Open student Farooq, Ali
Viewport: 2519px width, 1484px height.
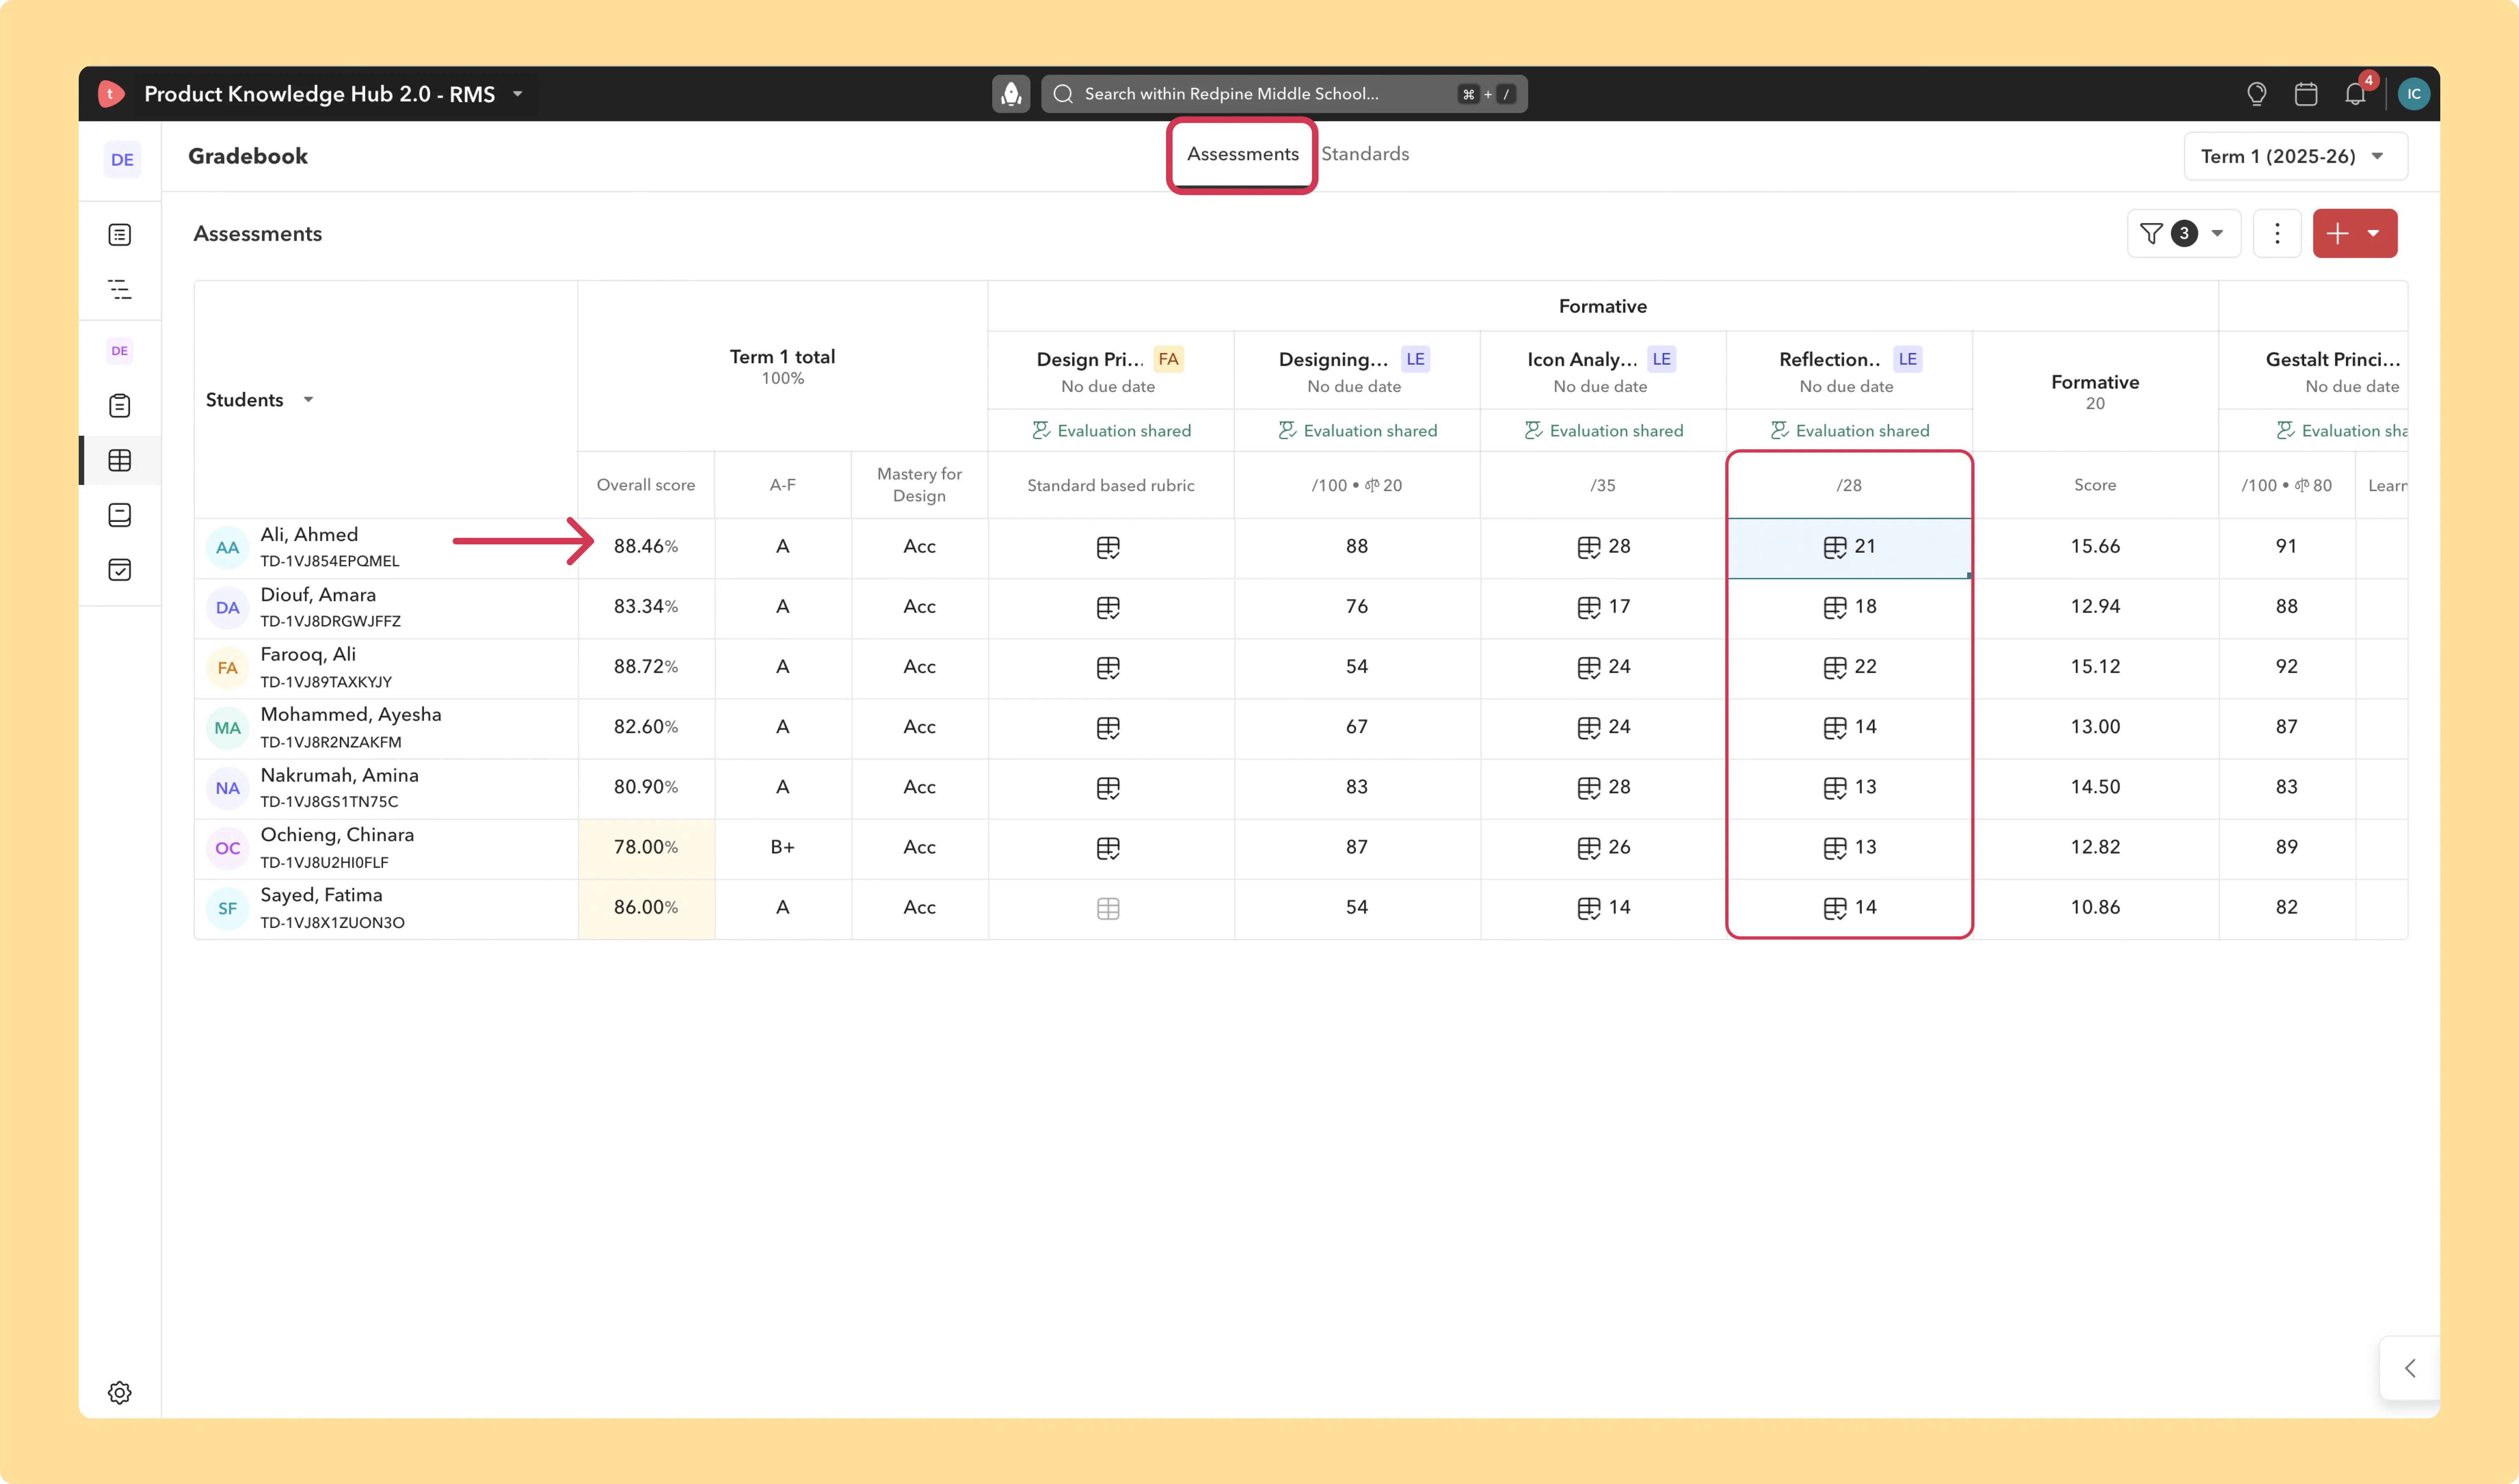(x=308, y=655)
